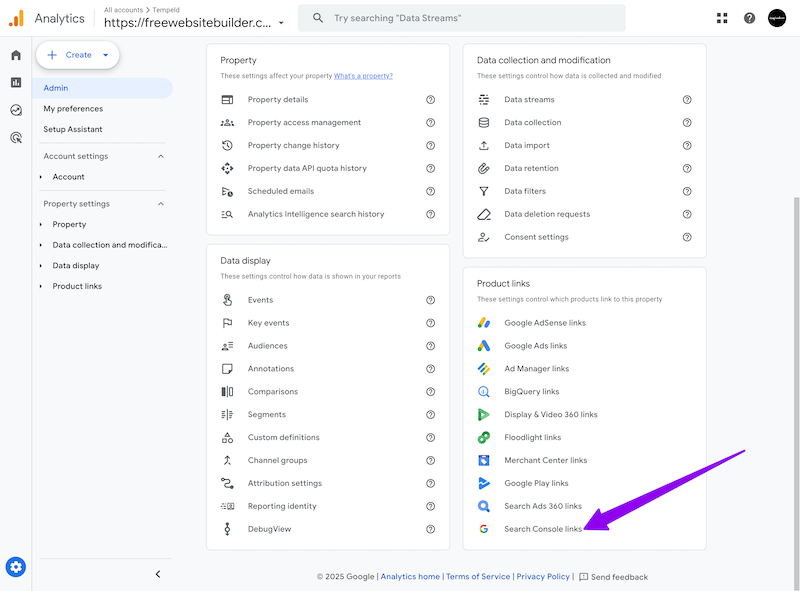Click the search field
The width and height of the screenshot is (800, 591).
click(461, 18)
